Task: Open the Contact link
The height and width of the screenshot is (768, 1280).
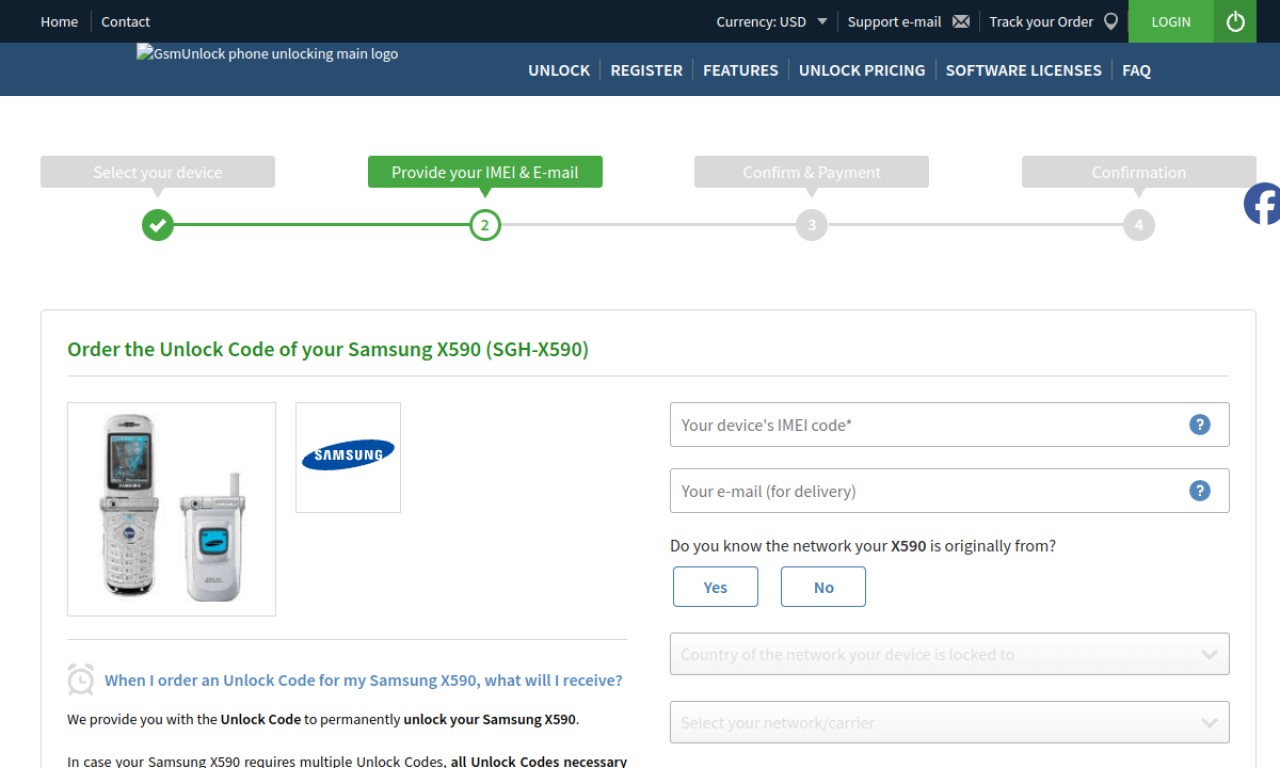Action: [125, 21]
